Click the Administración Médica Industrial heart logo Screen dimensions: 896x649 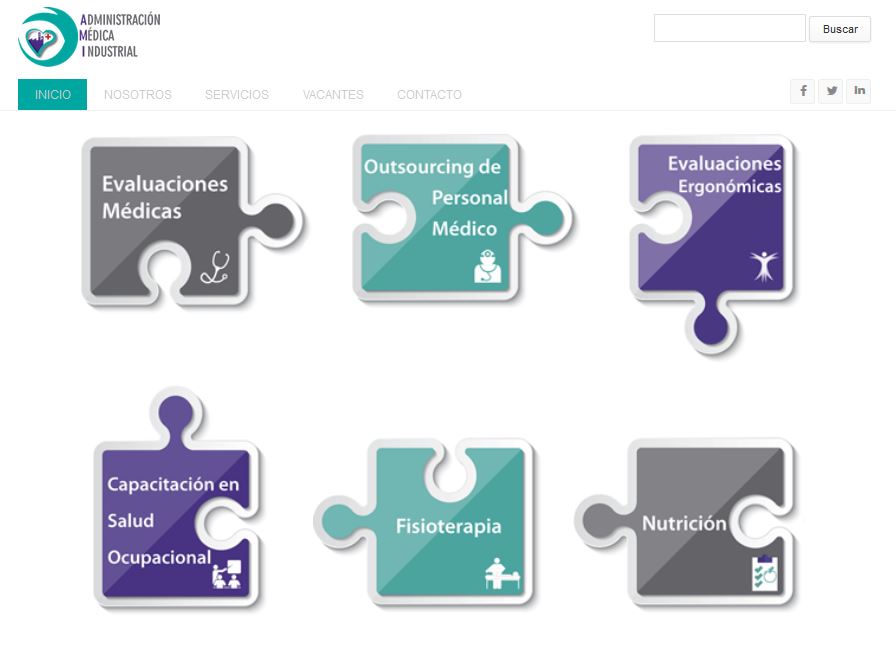(47, 37)
